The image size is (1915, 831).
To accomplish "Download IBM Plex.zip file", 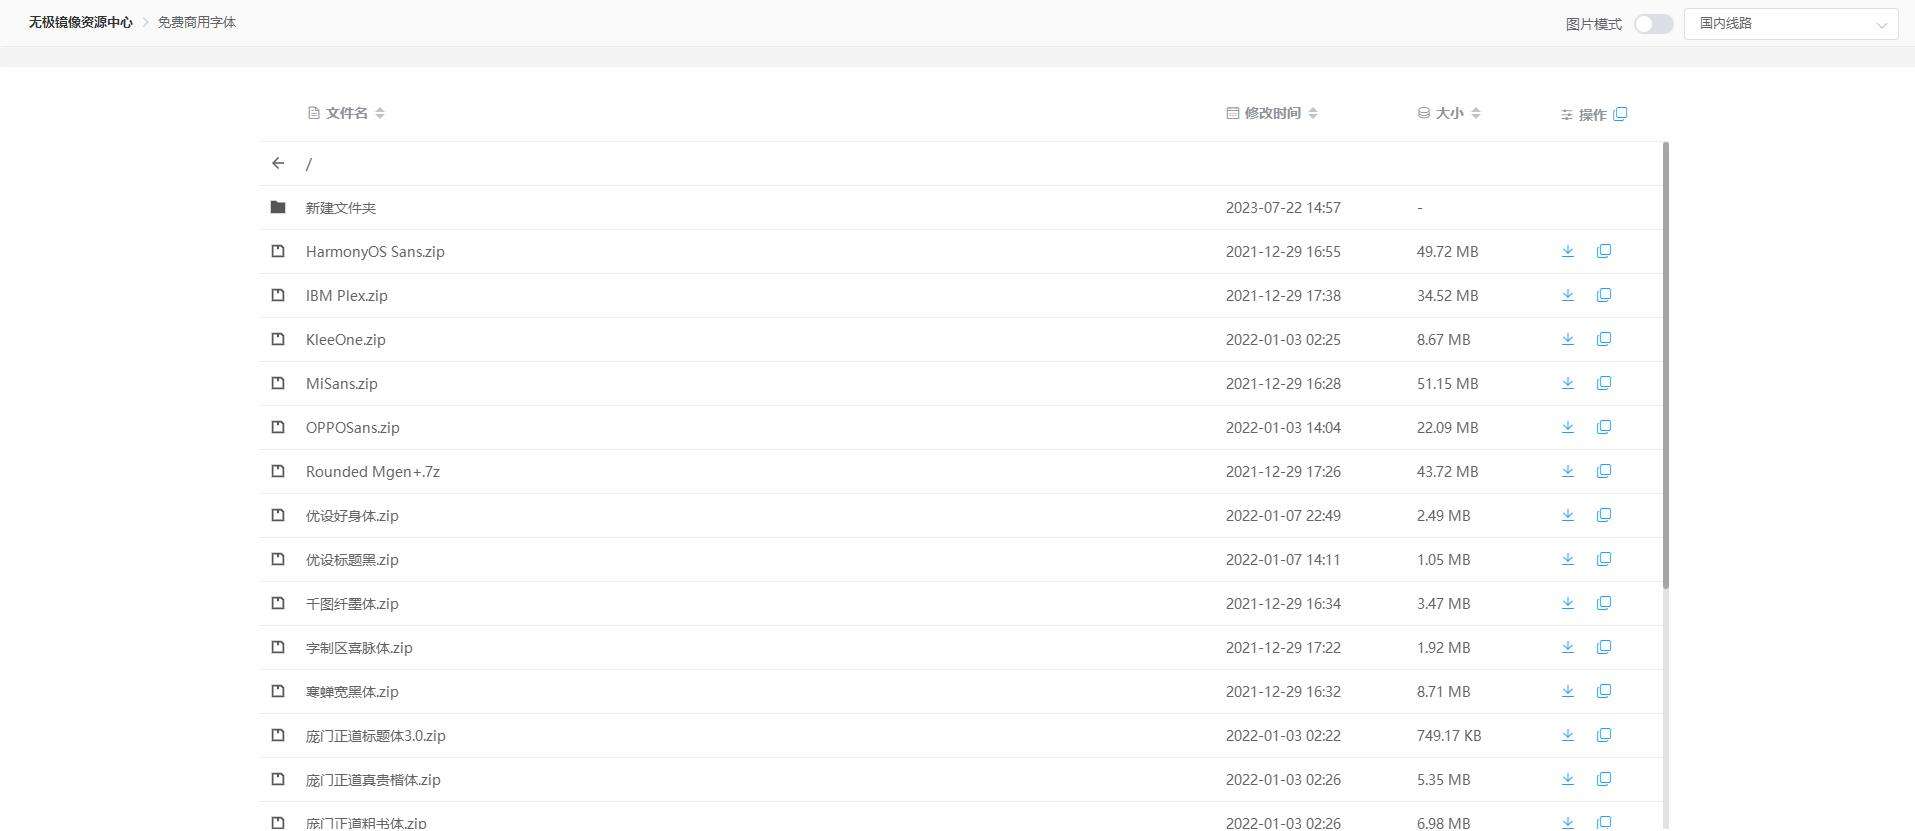I will pyautogui.click(x=1568, y=295).
